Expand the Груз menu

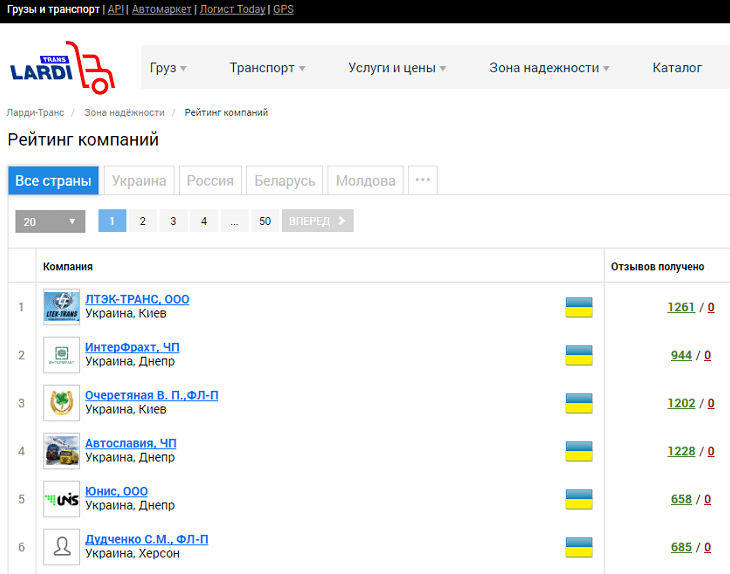(168, 68)
